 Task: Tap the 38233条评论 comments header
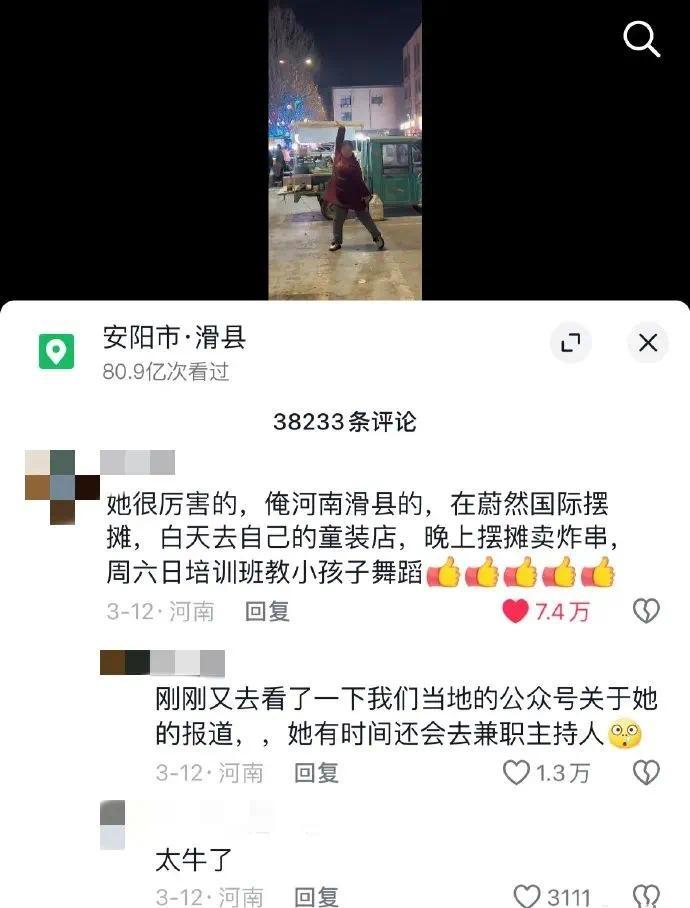coord(345,422)
